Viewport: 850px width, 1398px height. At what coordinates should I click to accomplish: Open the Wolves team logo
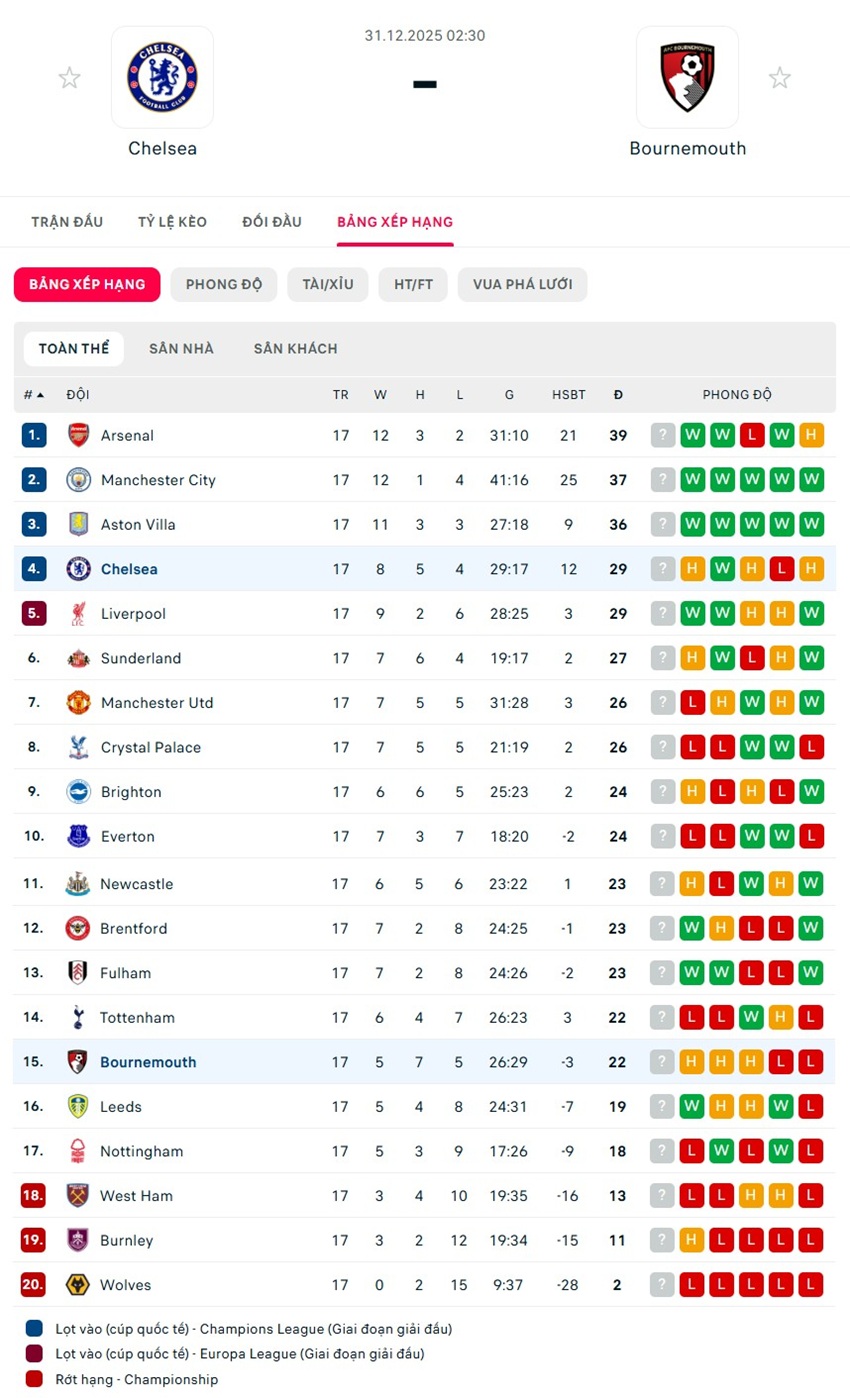pos(78,1285)
